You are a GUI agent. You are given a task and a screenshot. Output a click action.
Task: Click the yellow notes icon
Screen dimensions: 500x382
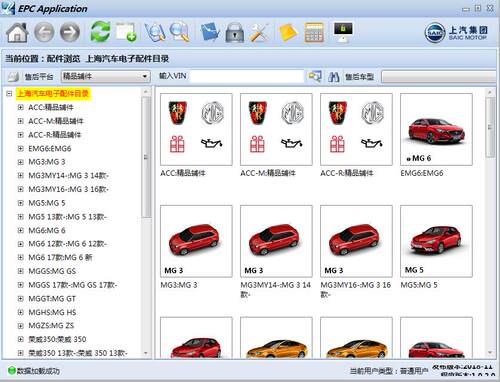click(288, 33)
